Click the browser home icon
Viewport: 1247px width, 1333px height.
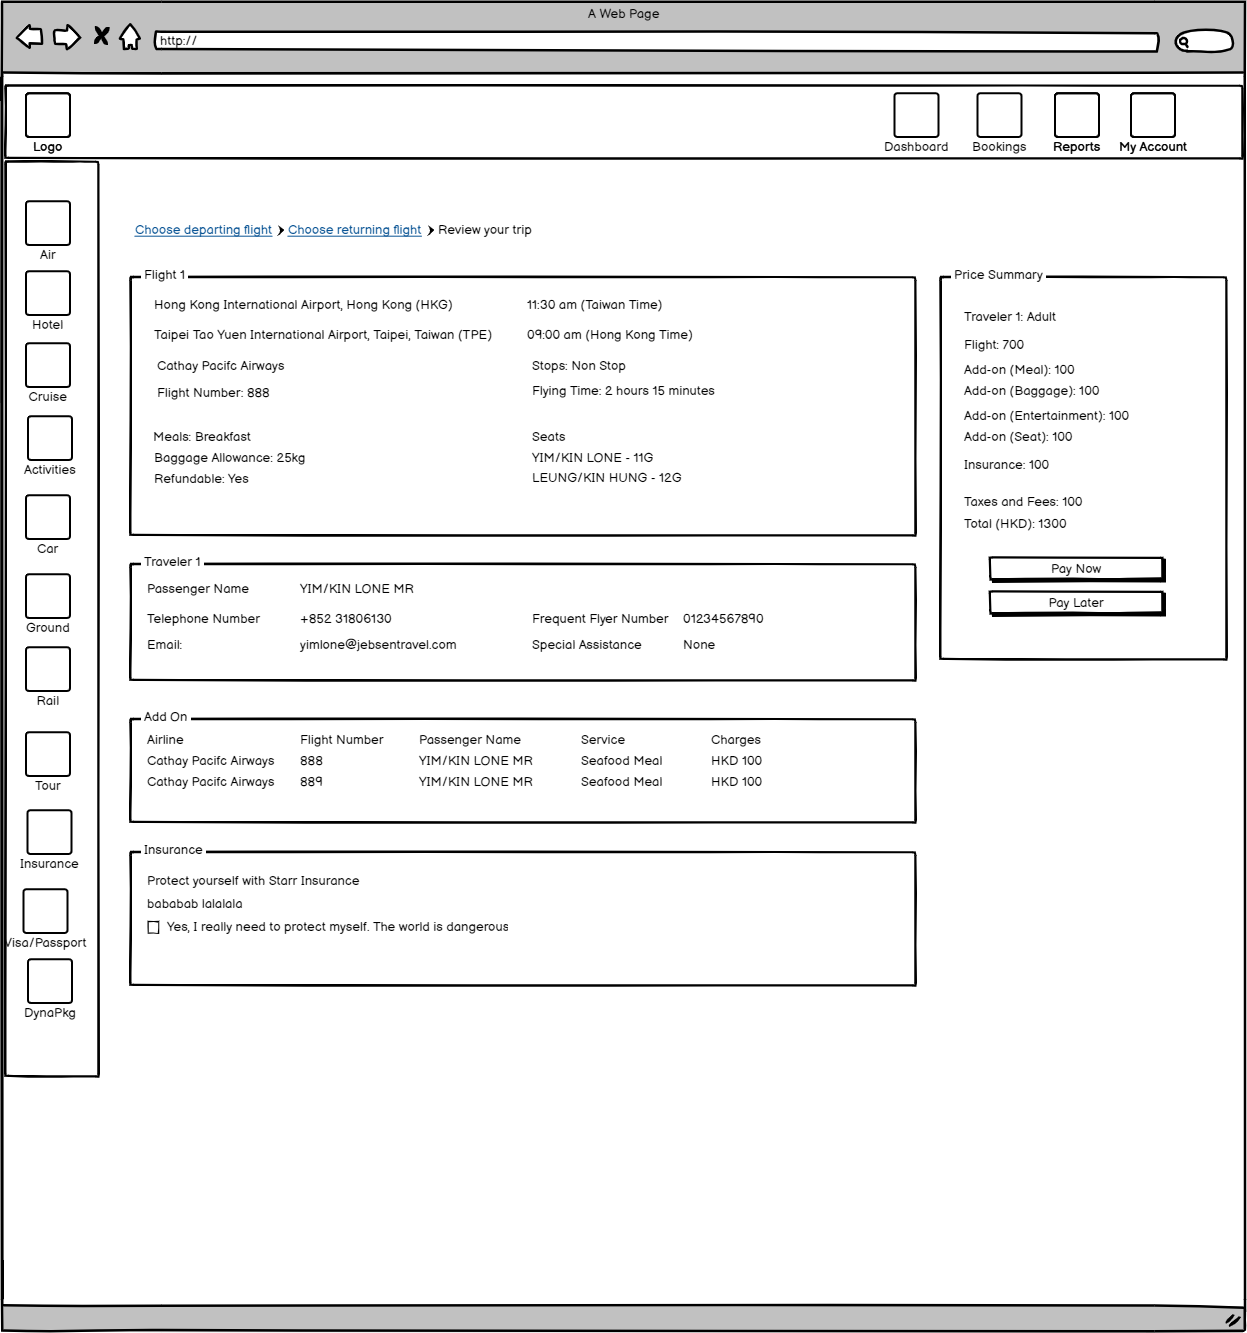(x=130, y=37)
